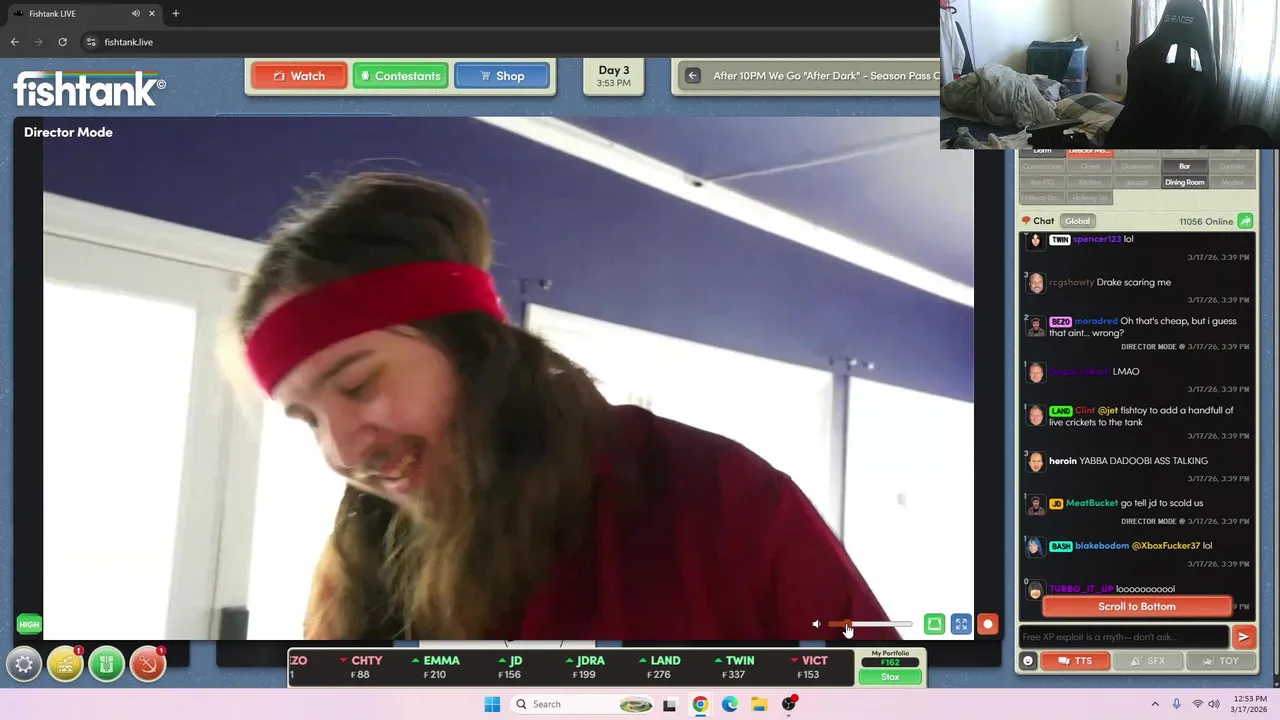Switch to the Bar camera
1280x720 pixels.
(x=1184, y=167)
